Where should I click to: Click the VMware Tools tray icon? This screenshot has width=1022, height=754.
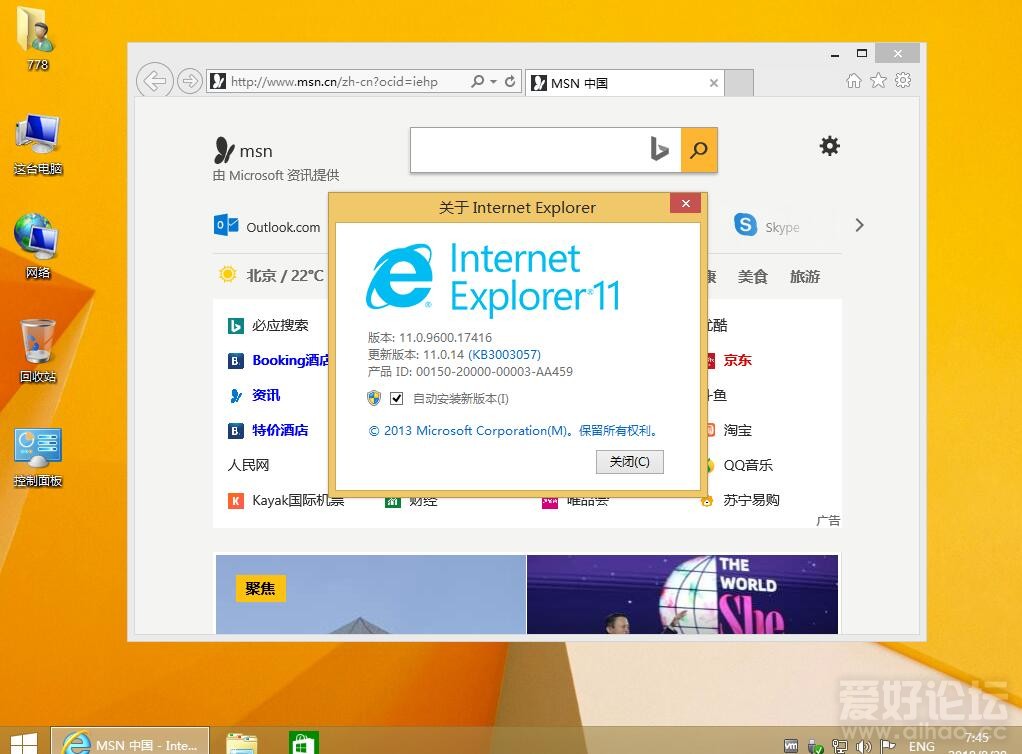point(791,746)
